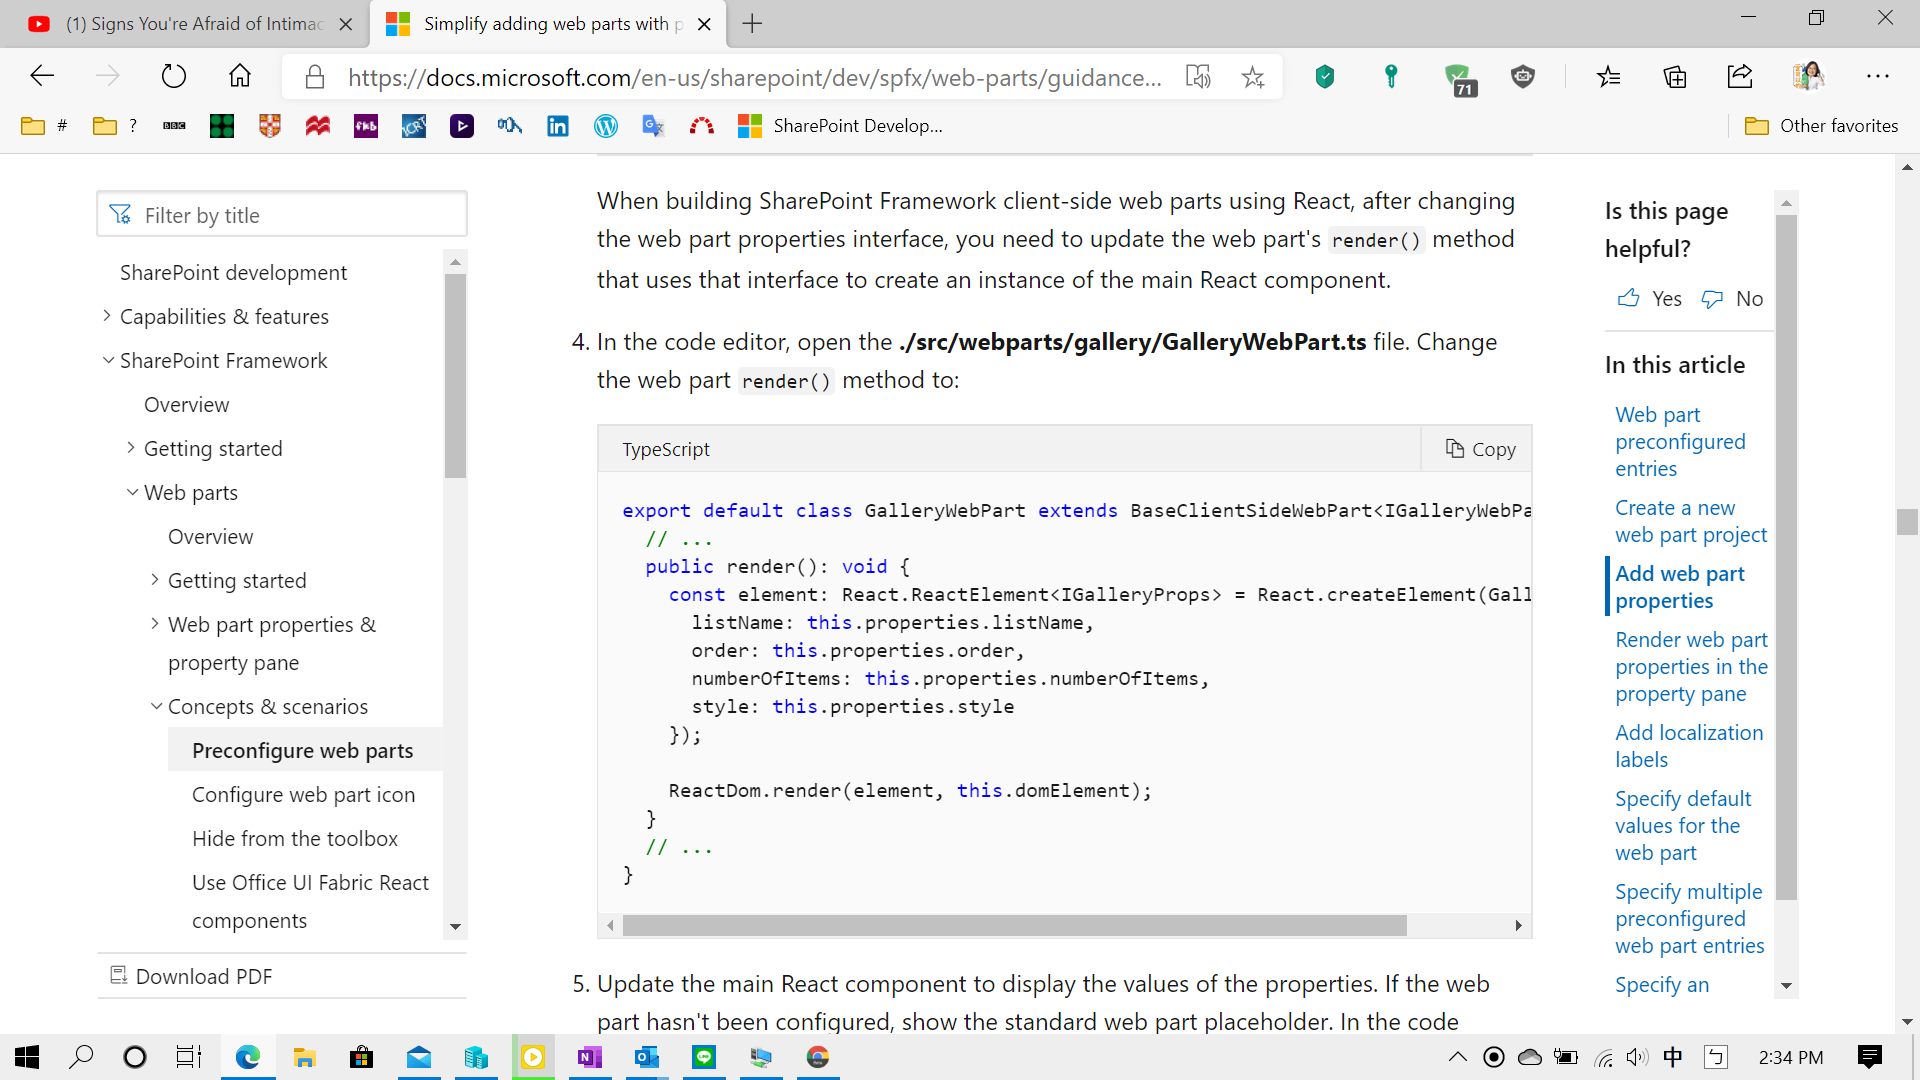The height and width of the screenshot is (1080, 1920).
Task: Vote No on 'Is this page helpful?'
Action: click(x=1731, y=298)
